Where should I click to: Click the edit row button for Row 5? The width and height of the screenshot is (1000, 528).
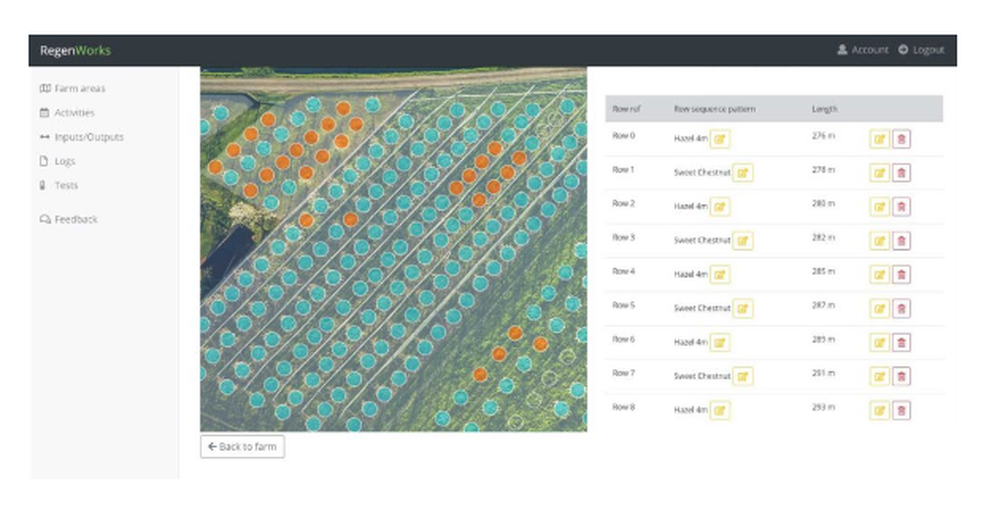[x=879, y=309]
